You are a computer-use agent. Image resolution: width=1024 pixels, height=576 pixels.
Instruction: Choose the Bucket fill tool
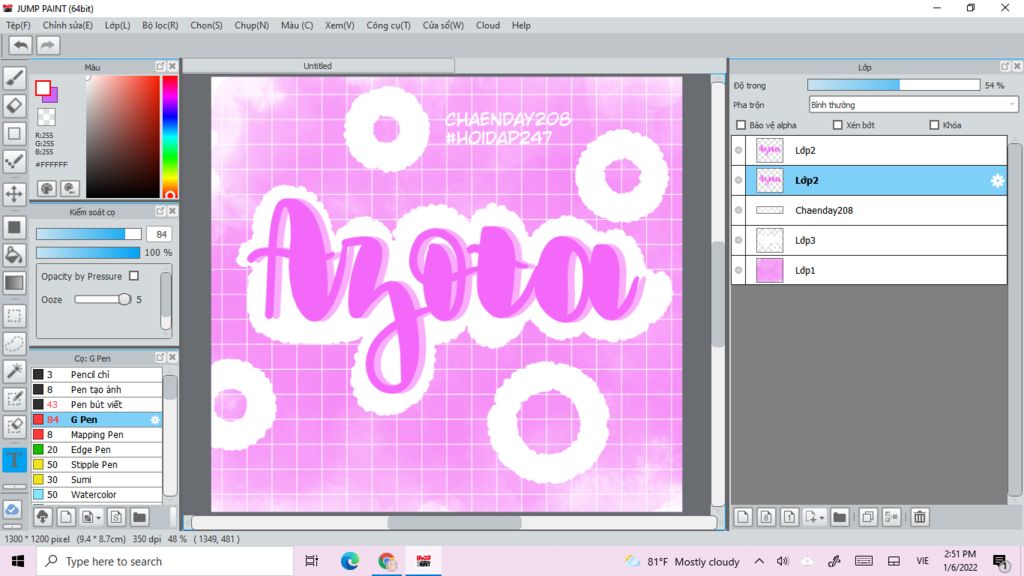(14, 255)
